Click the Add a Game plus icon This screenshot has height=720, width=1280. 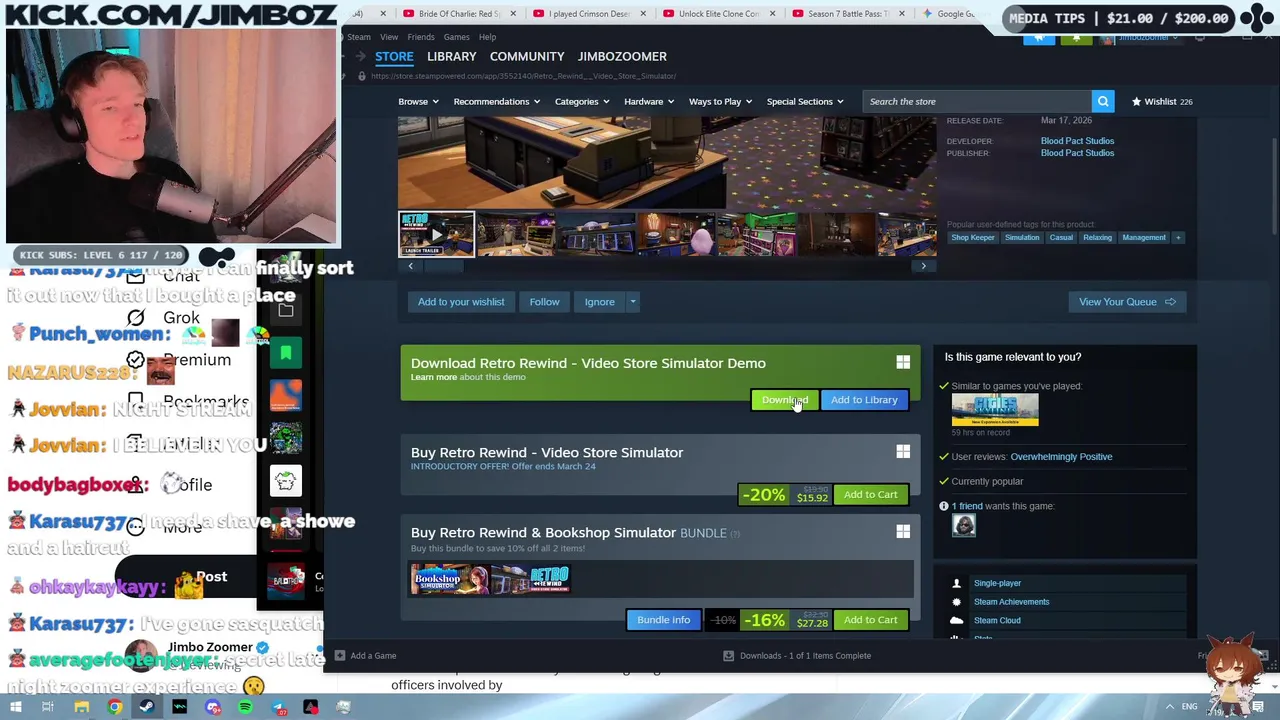(340, 655)
